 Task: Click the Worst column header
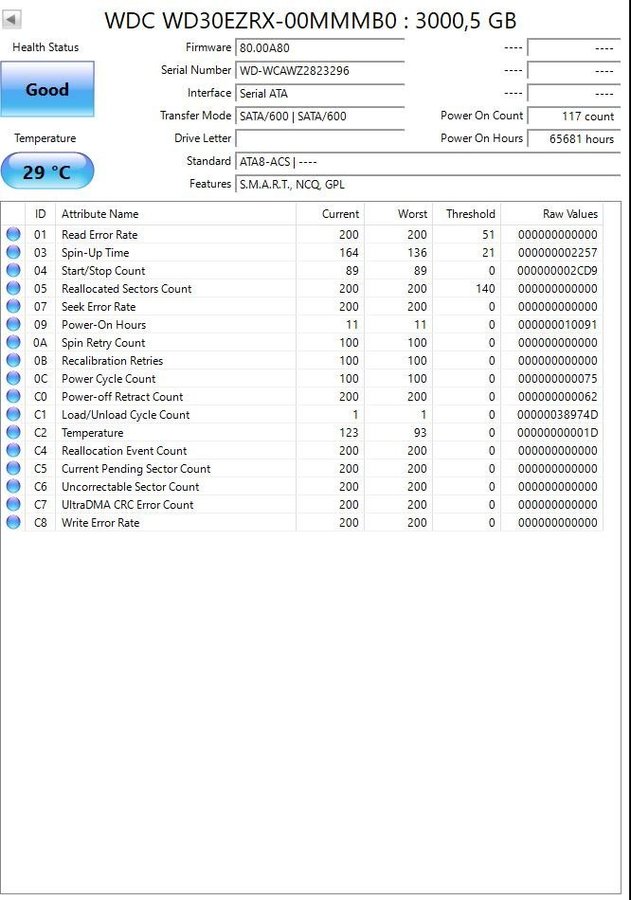point(398,214)
